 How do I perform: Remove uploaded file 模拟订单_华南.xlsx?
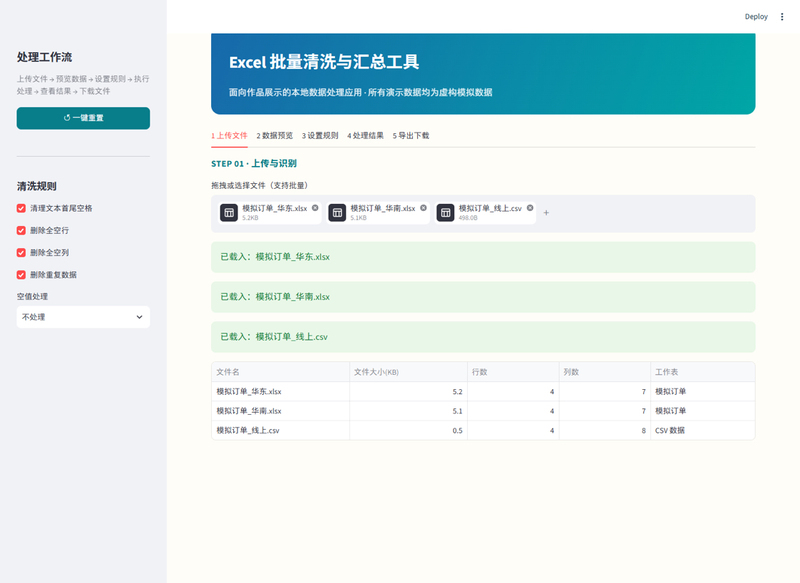[x=423, y=208]
